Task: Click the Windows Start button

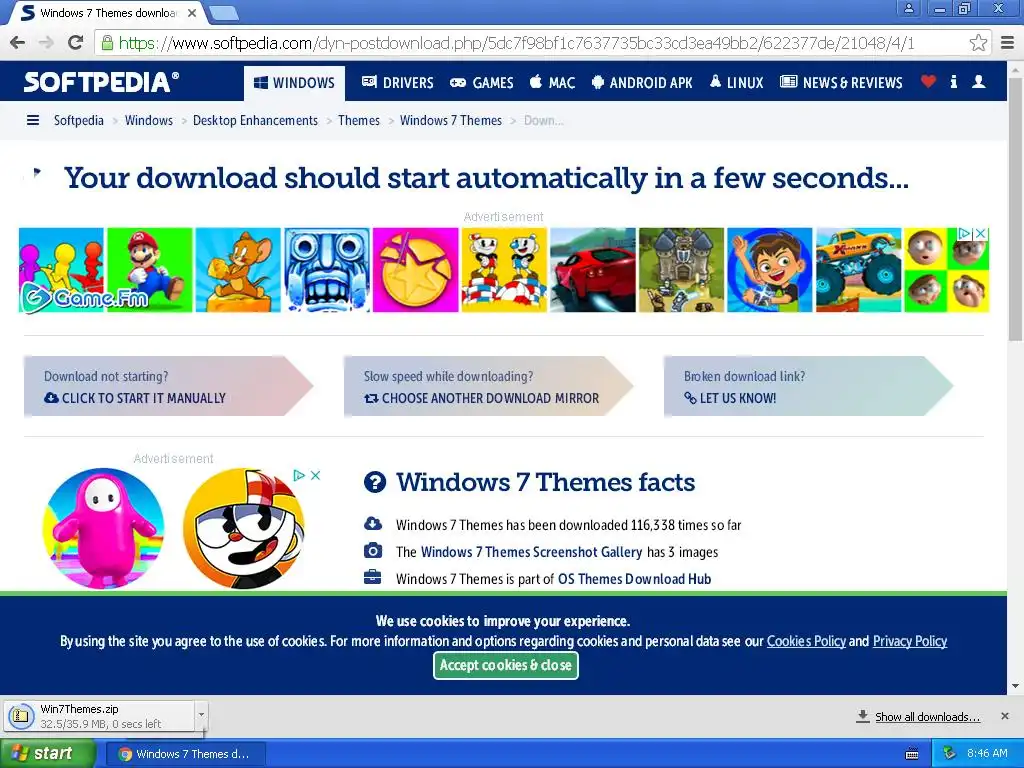Action: (x=46, y=754)
